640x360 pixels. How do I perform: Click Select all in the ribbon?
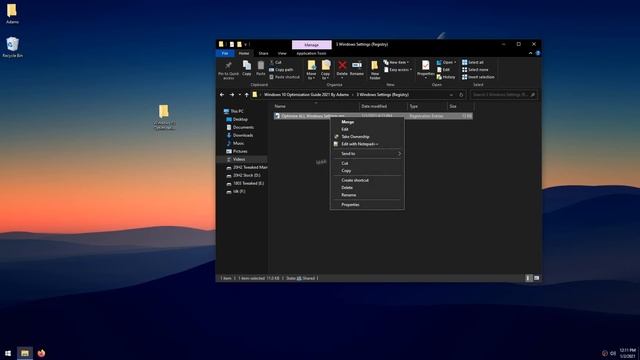pyautogui.click(x=473, y=62)
